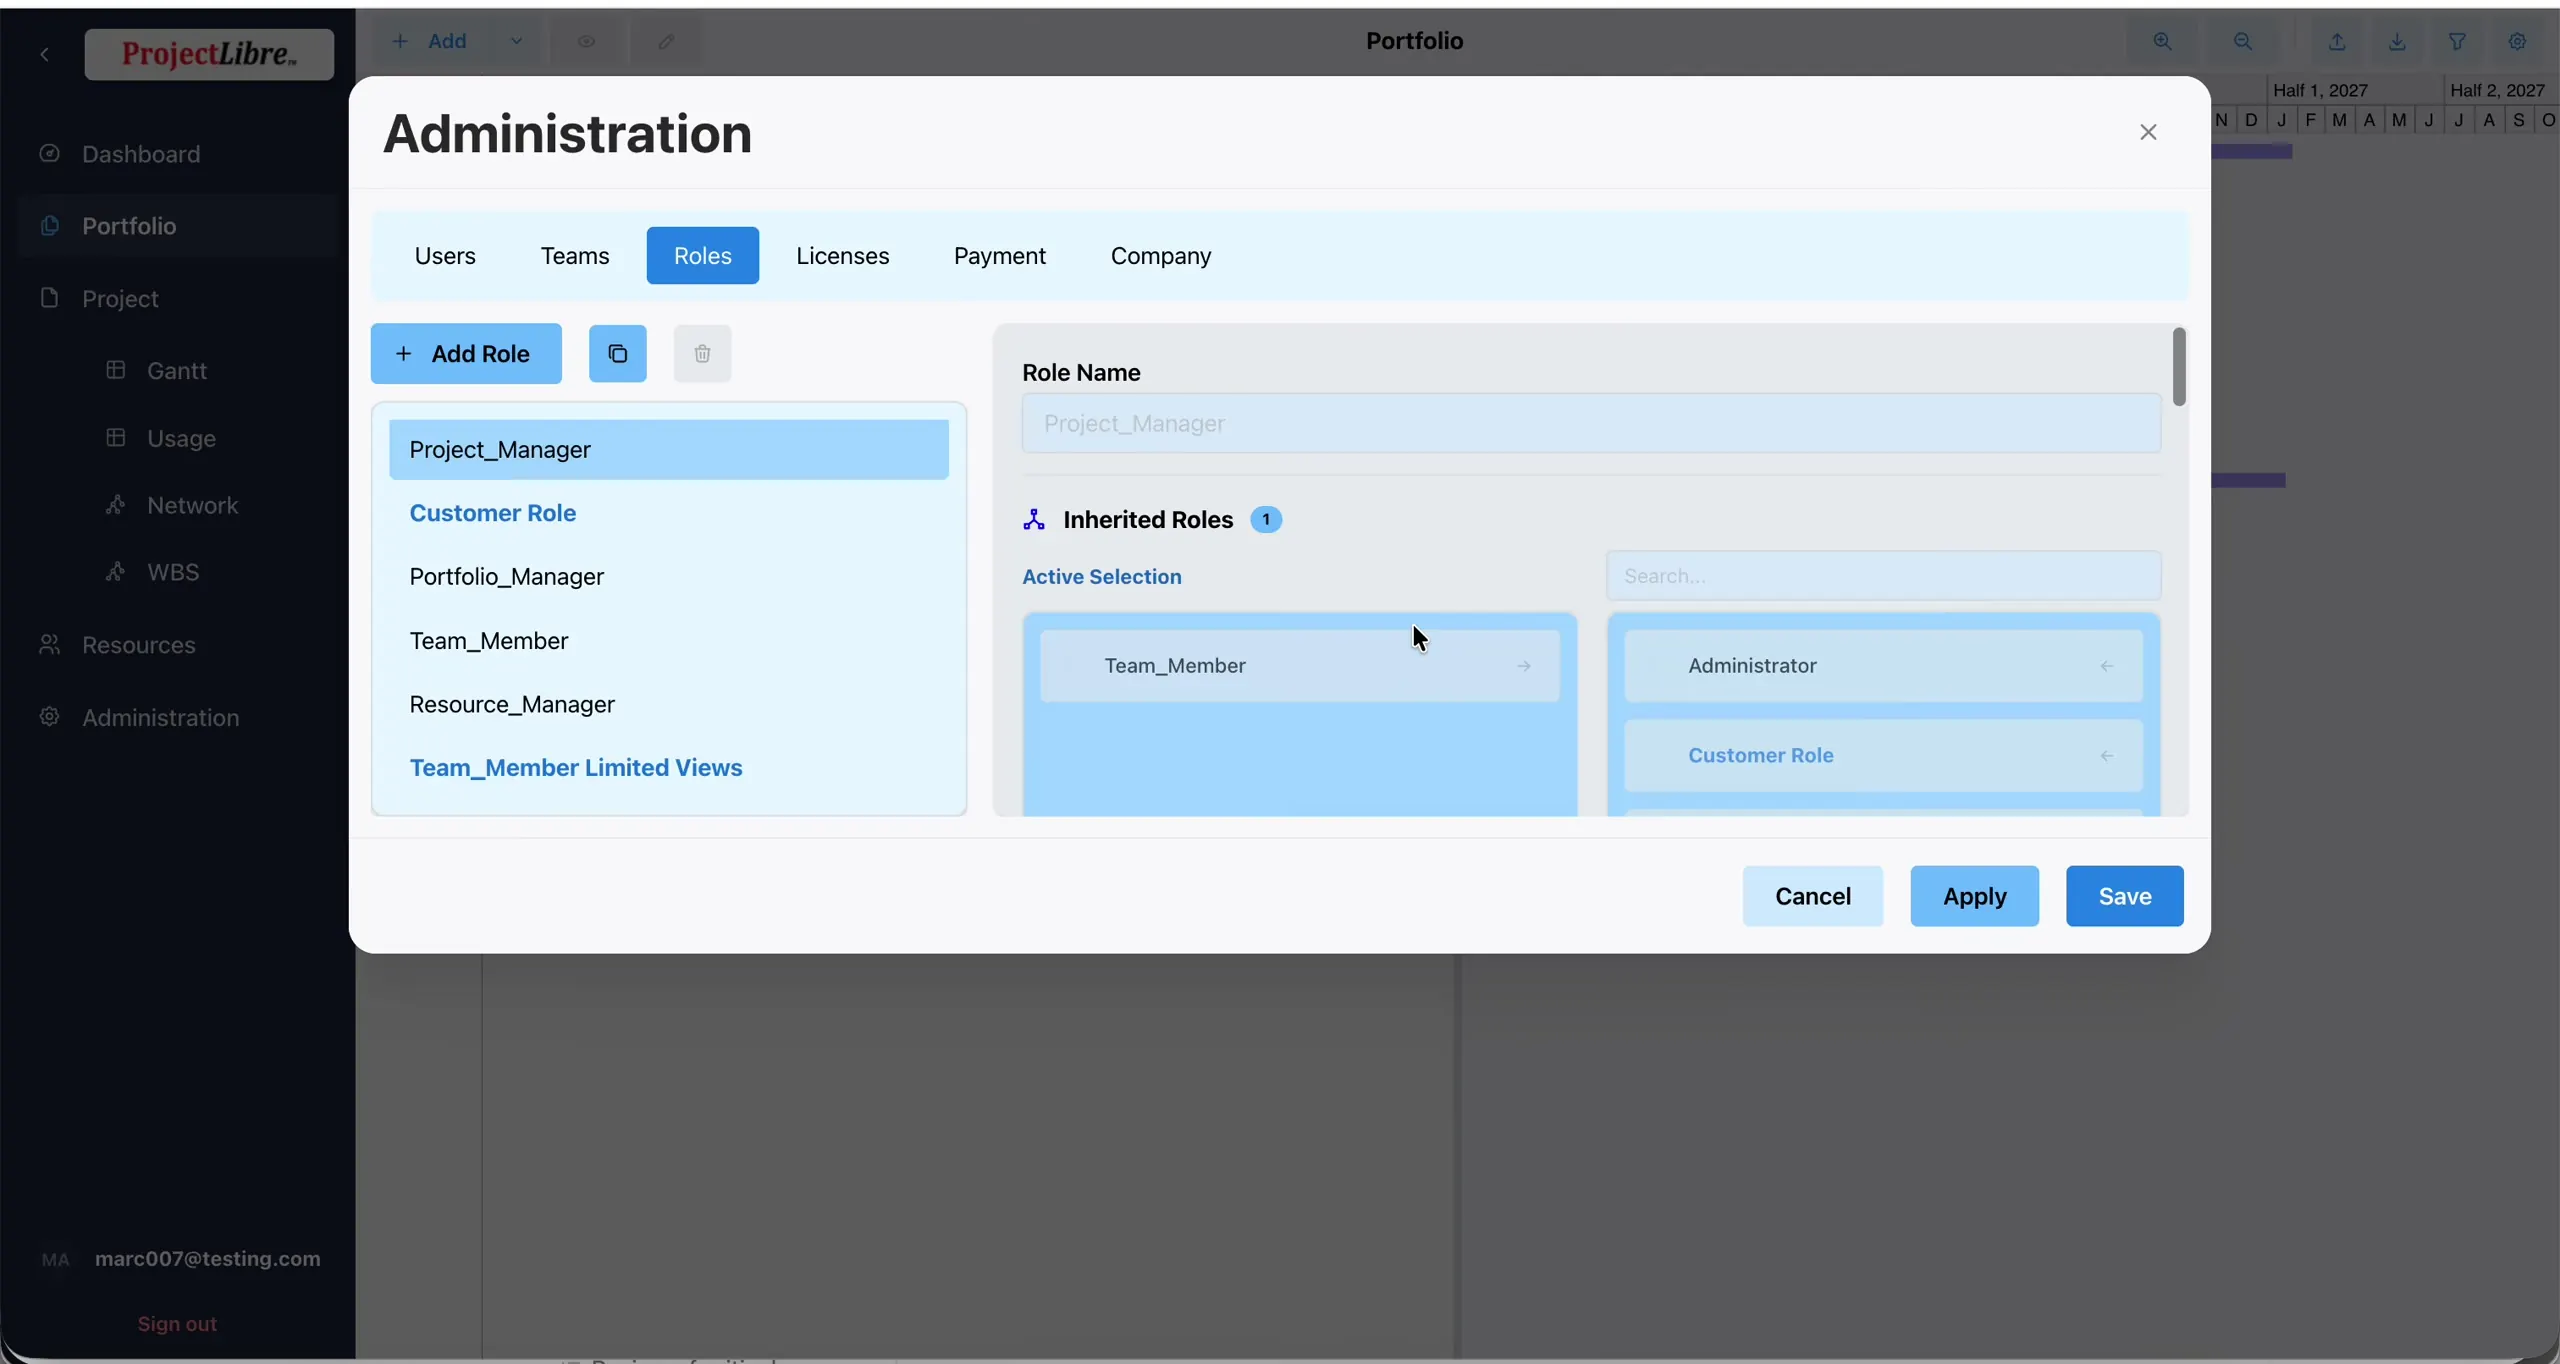The width and height of the screenshot is (2560, 1364).
Task: Click the Cancel button
Action: [1812, 896]
